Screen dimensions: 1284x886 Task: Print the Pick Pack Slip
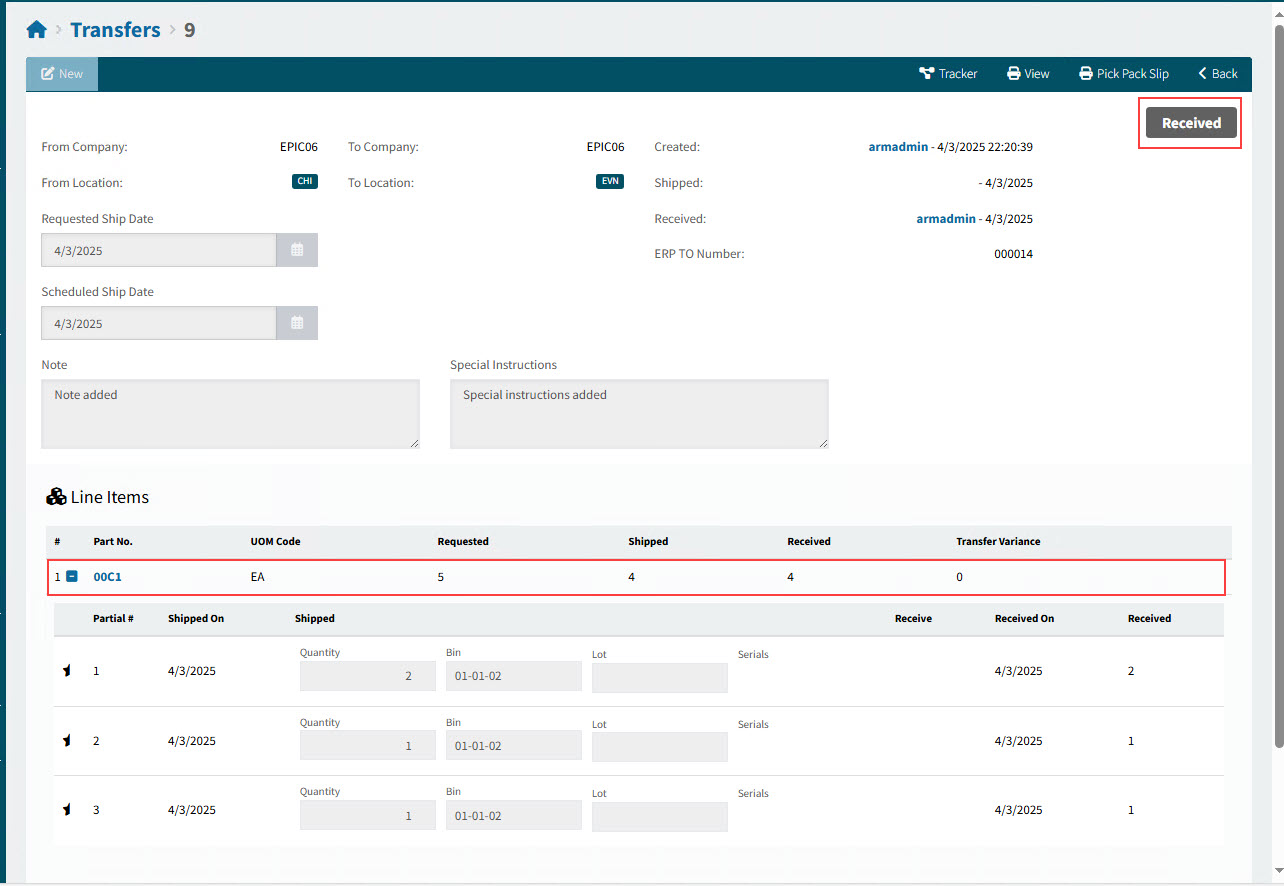[1124, 74]
